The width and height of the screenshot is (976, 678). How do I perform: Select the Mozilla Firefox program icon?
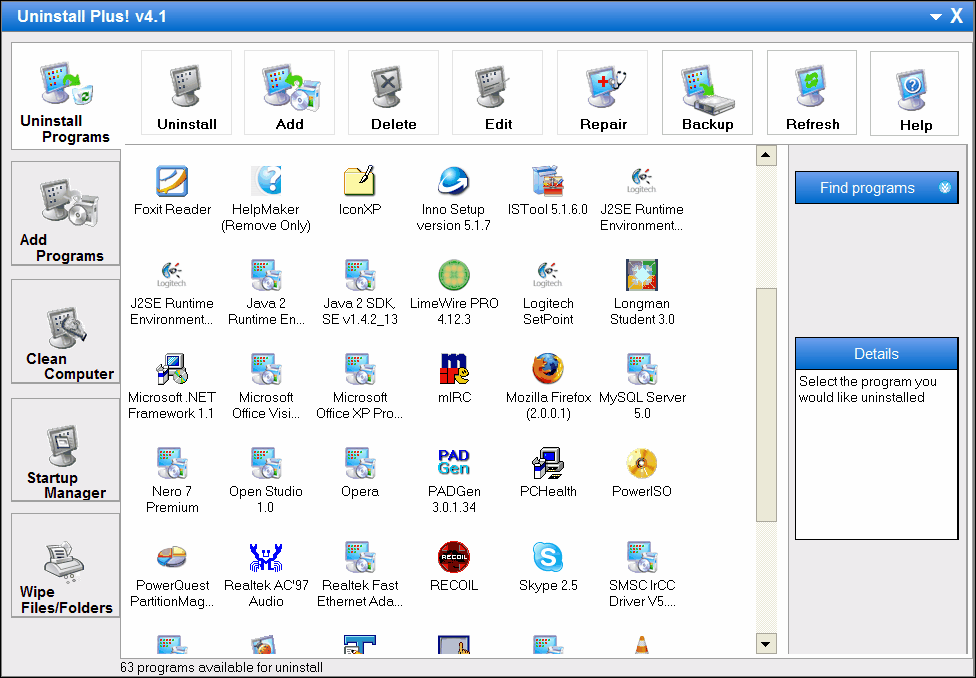pyautogui.click(x=548, y=370)
